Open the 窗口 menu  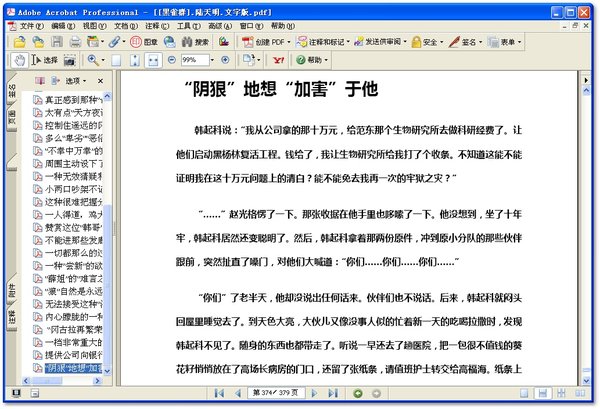tap(251, 26)
